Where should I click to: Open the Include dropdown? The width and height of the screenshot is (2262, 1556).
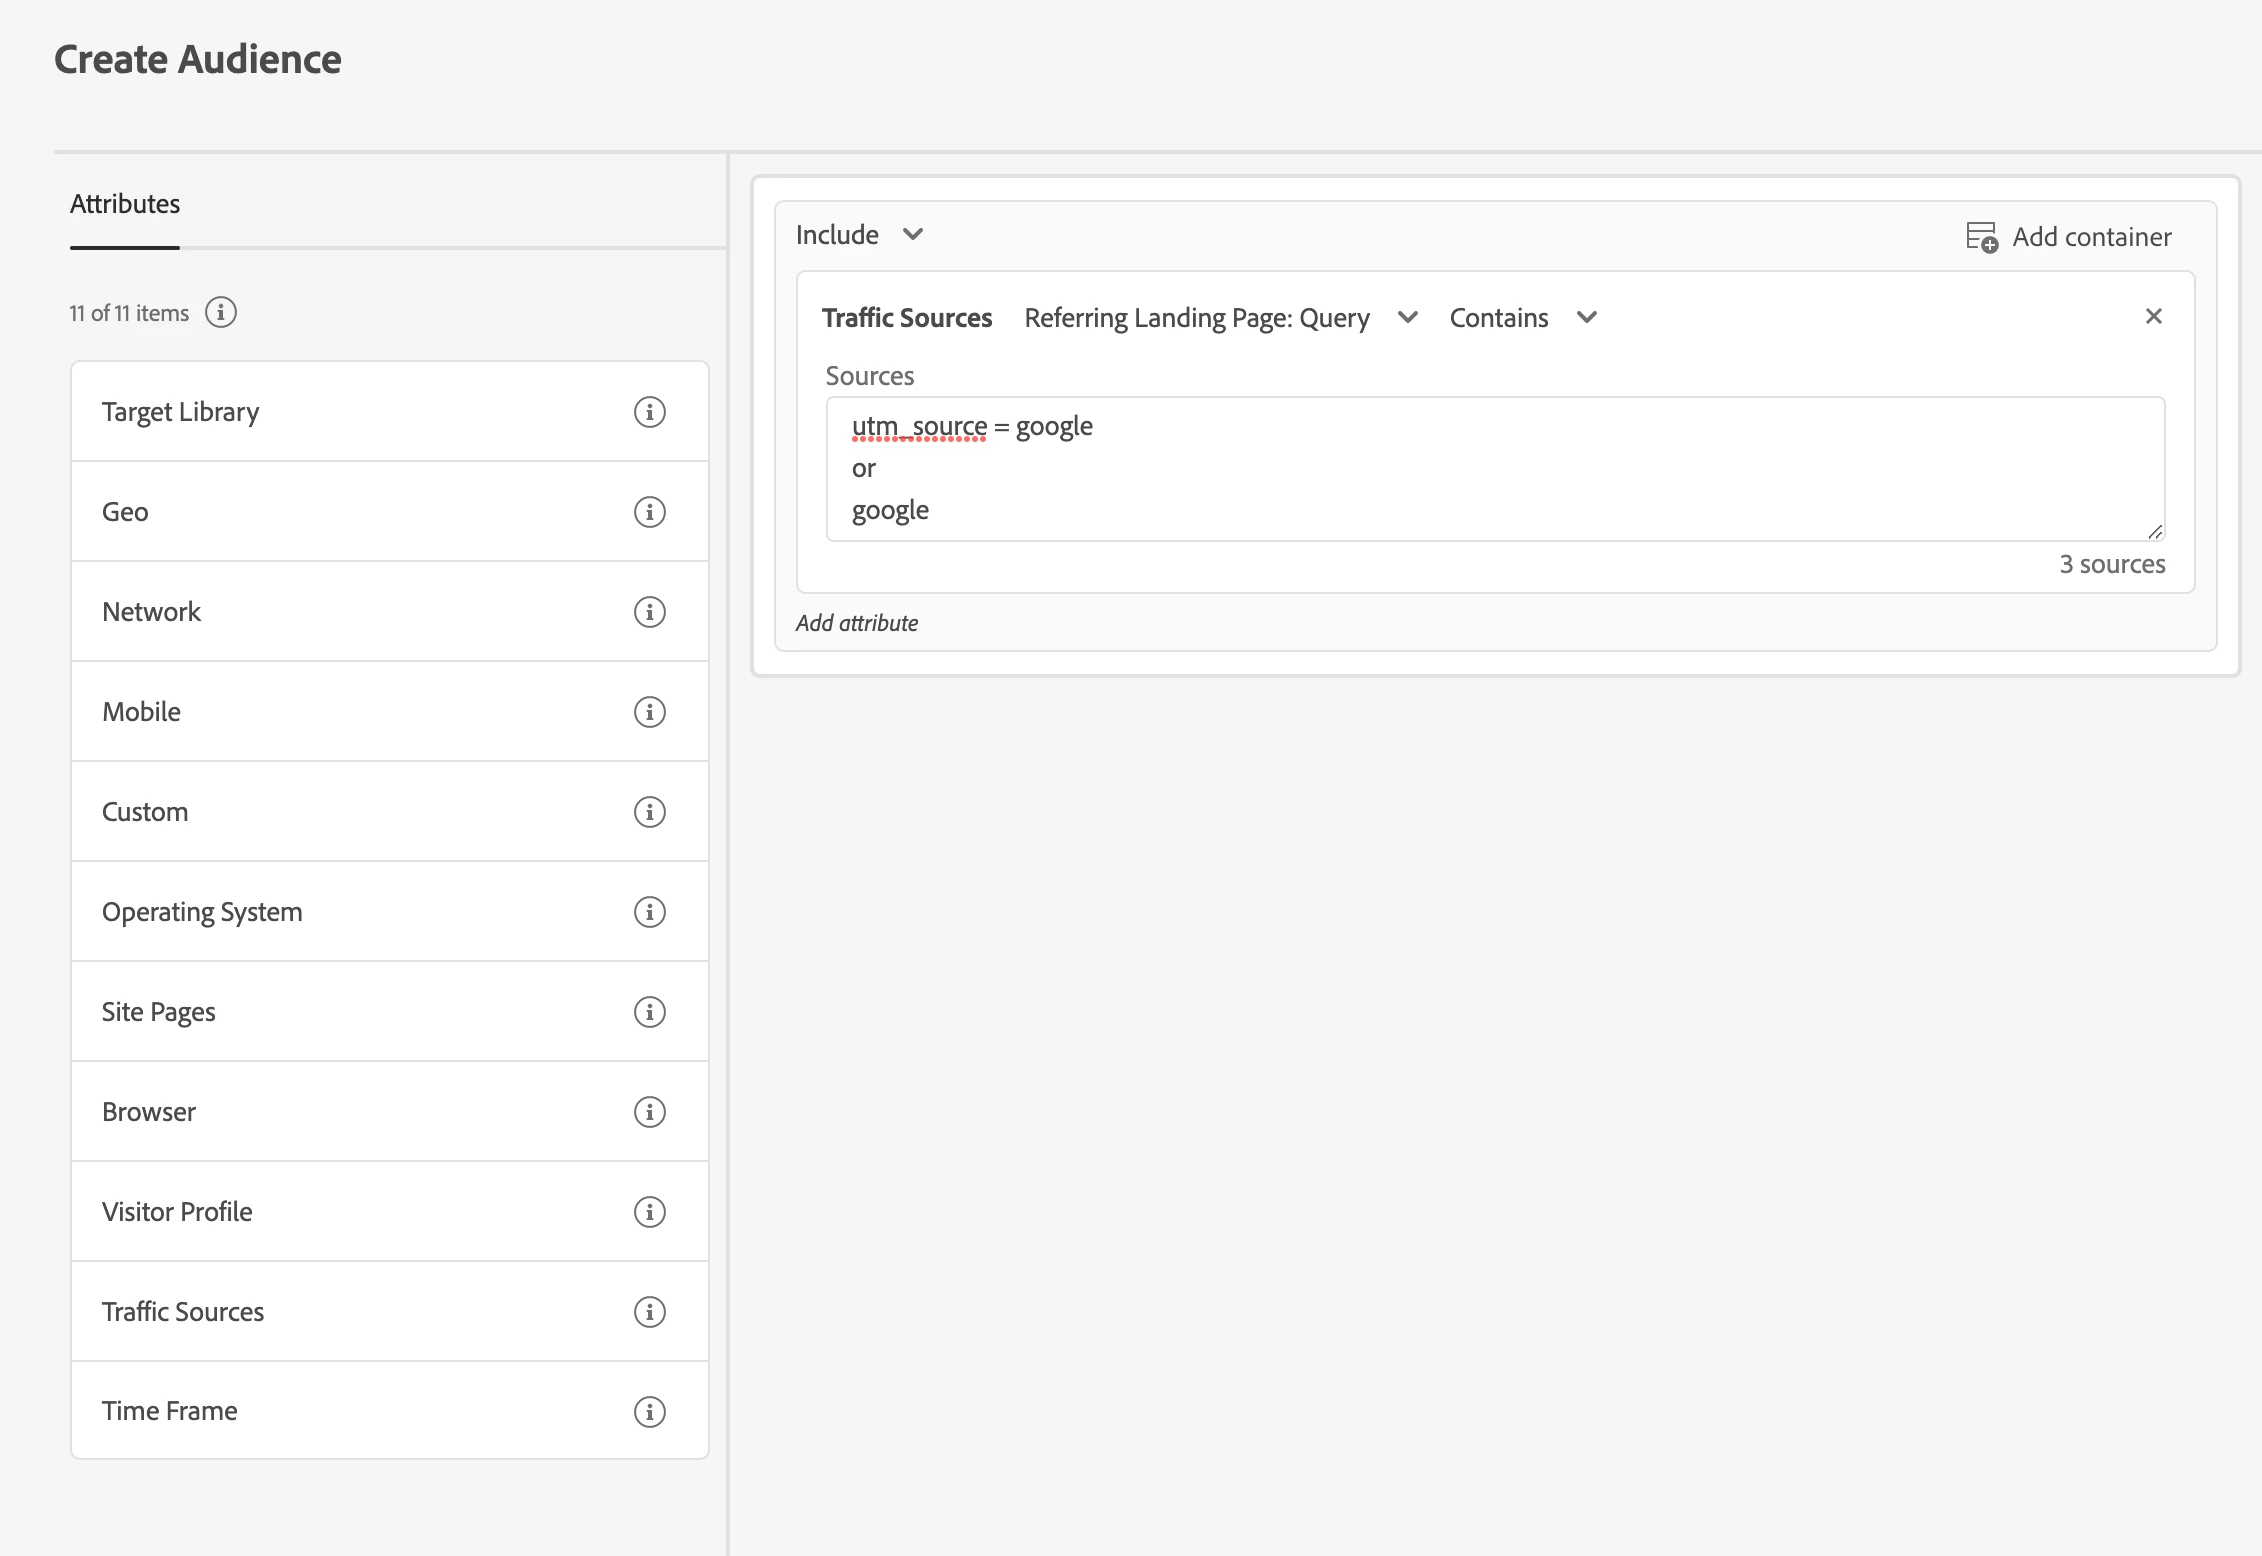[x=859, y=235]
